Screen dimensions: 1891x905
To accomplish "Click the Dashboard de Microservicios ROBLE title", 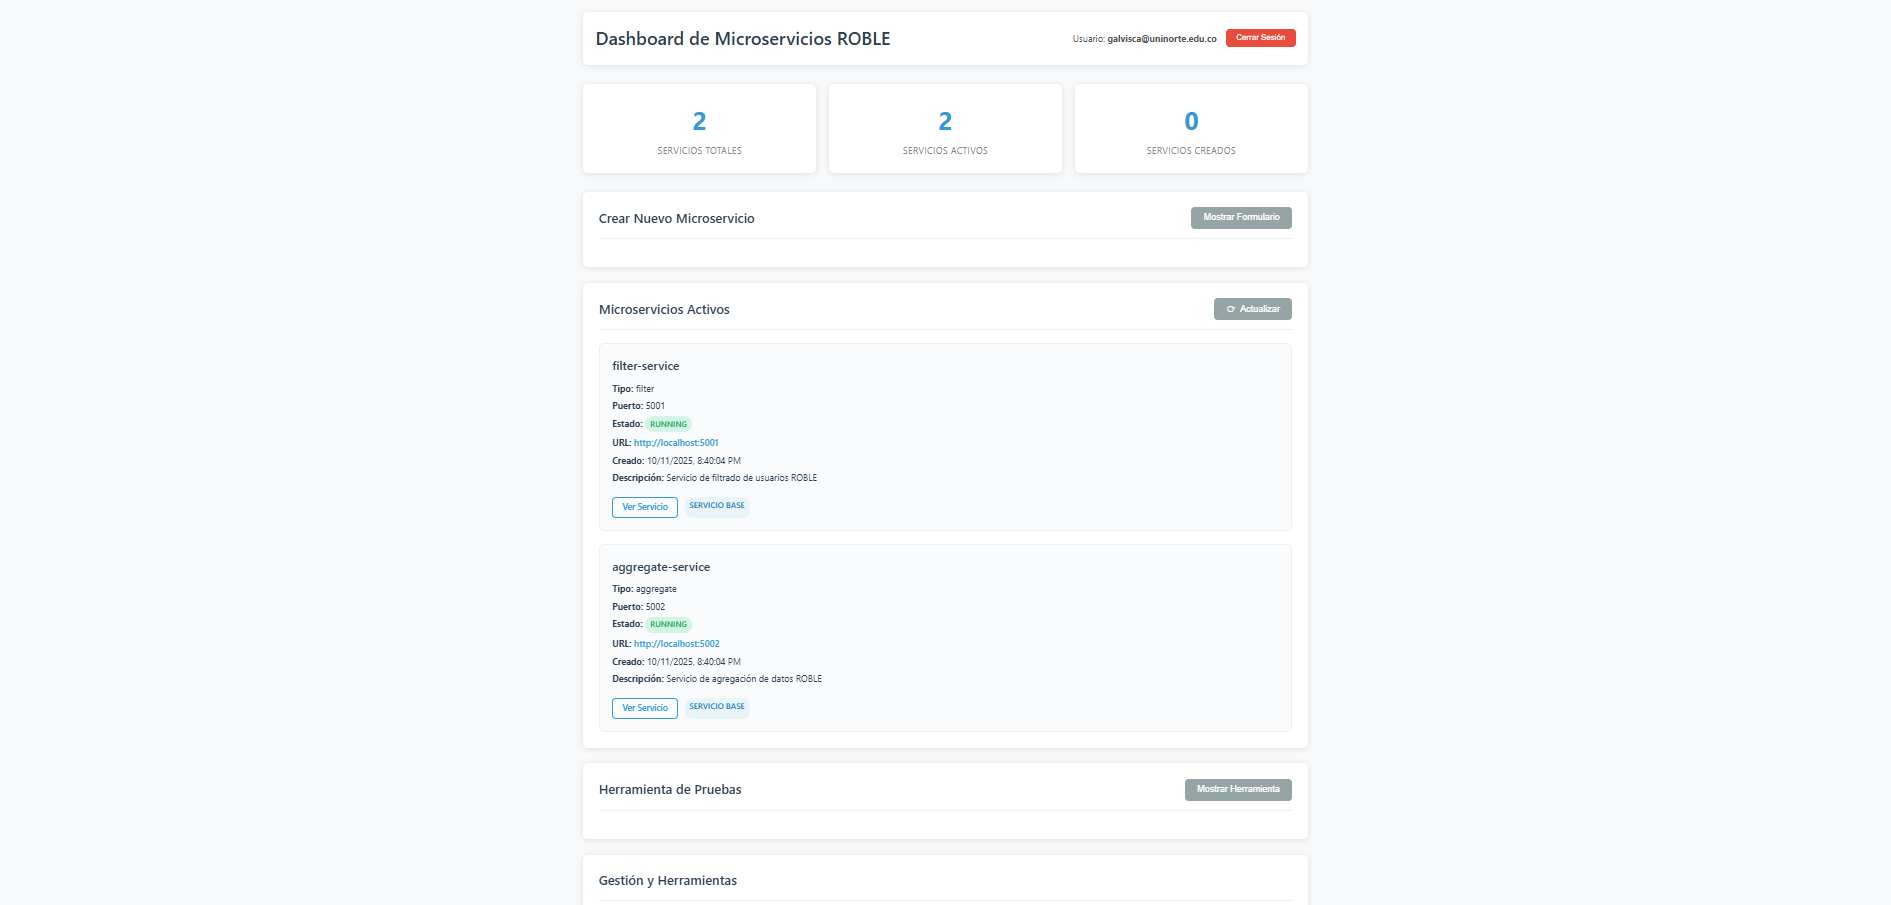I will click(742, 39).
